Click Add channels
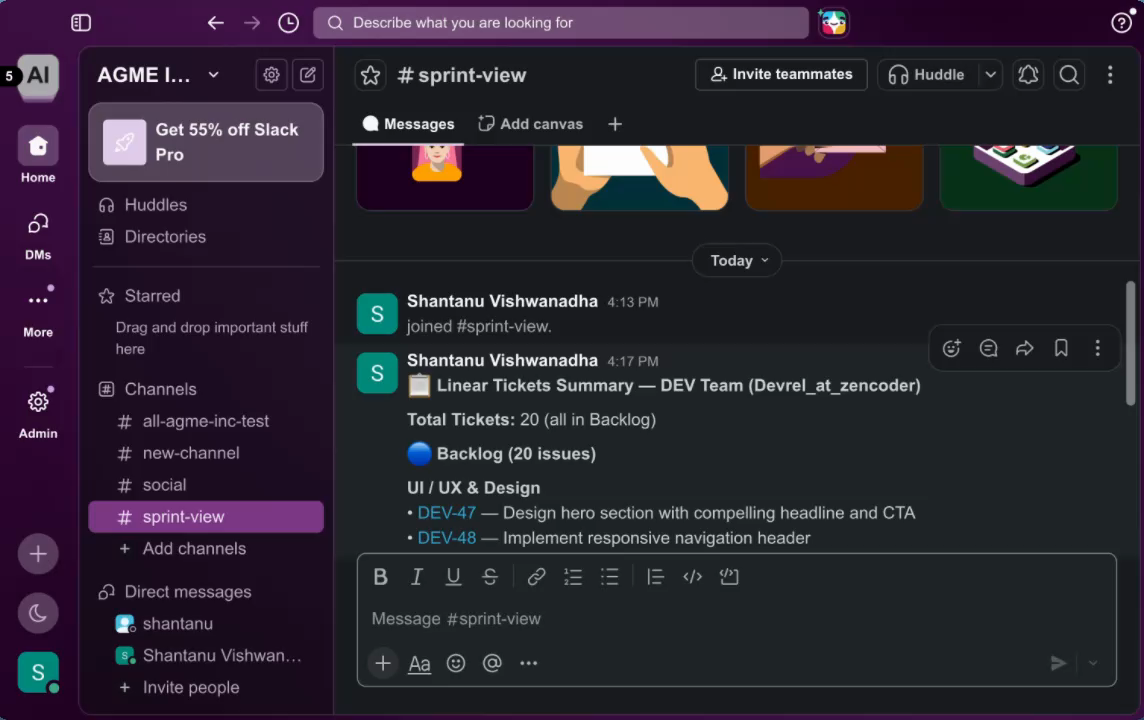The image size is (1144, 720). pos(206,549)
